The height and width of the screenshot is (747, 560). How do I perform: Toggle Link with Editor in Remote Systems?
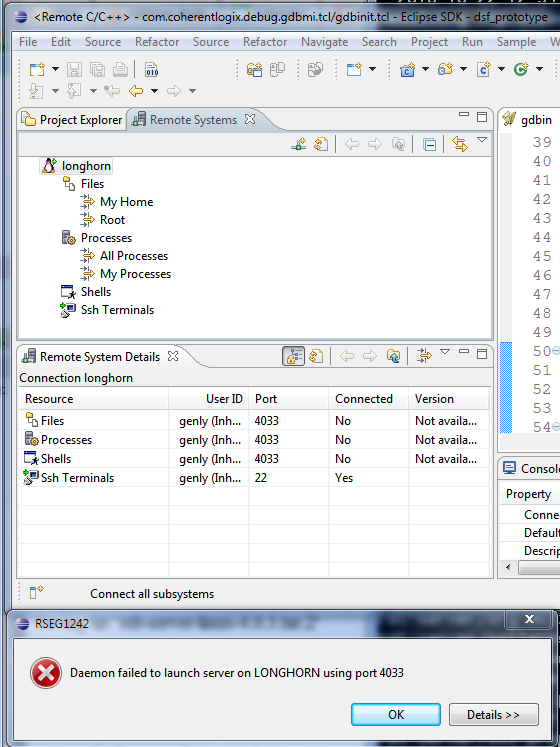[x=460, y=144]
